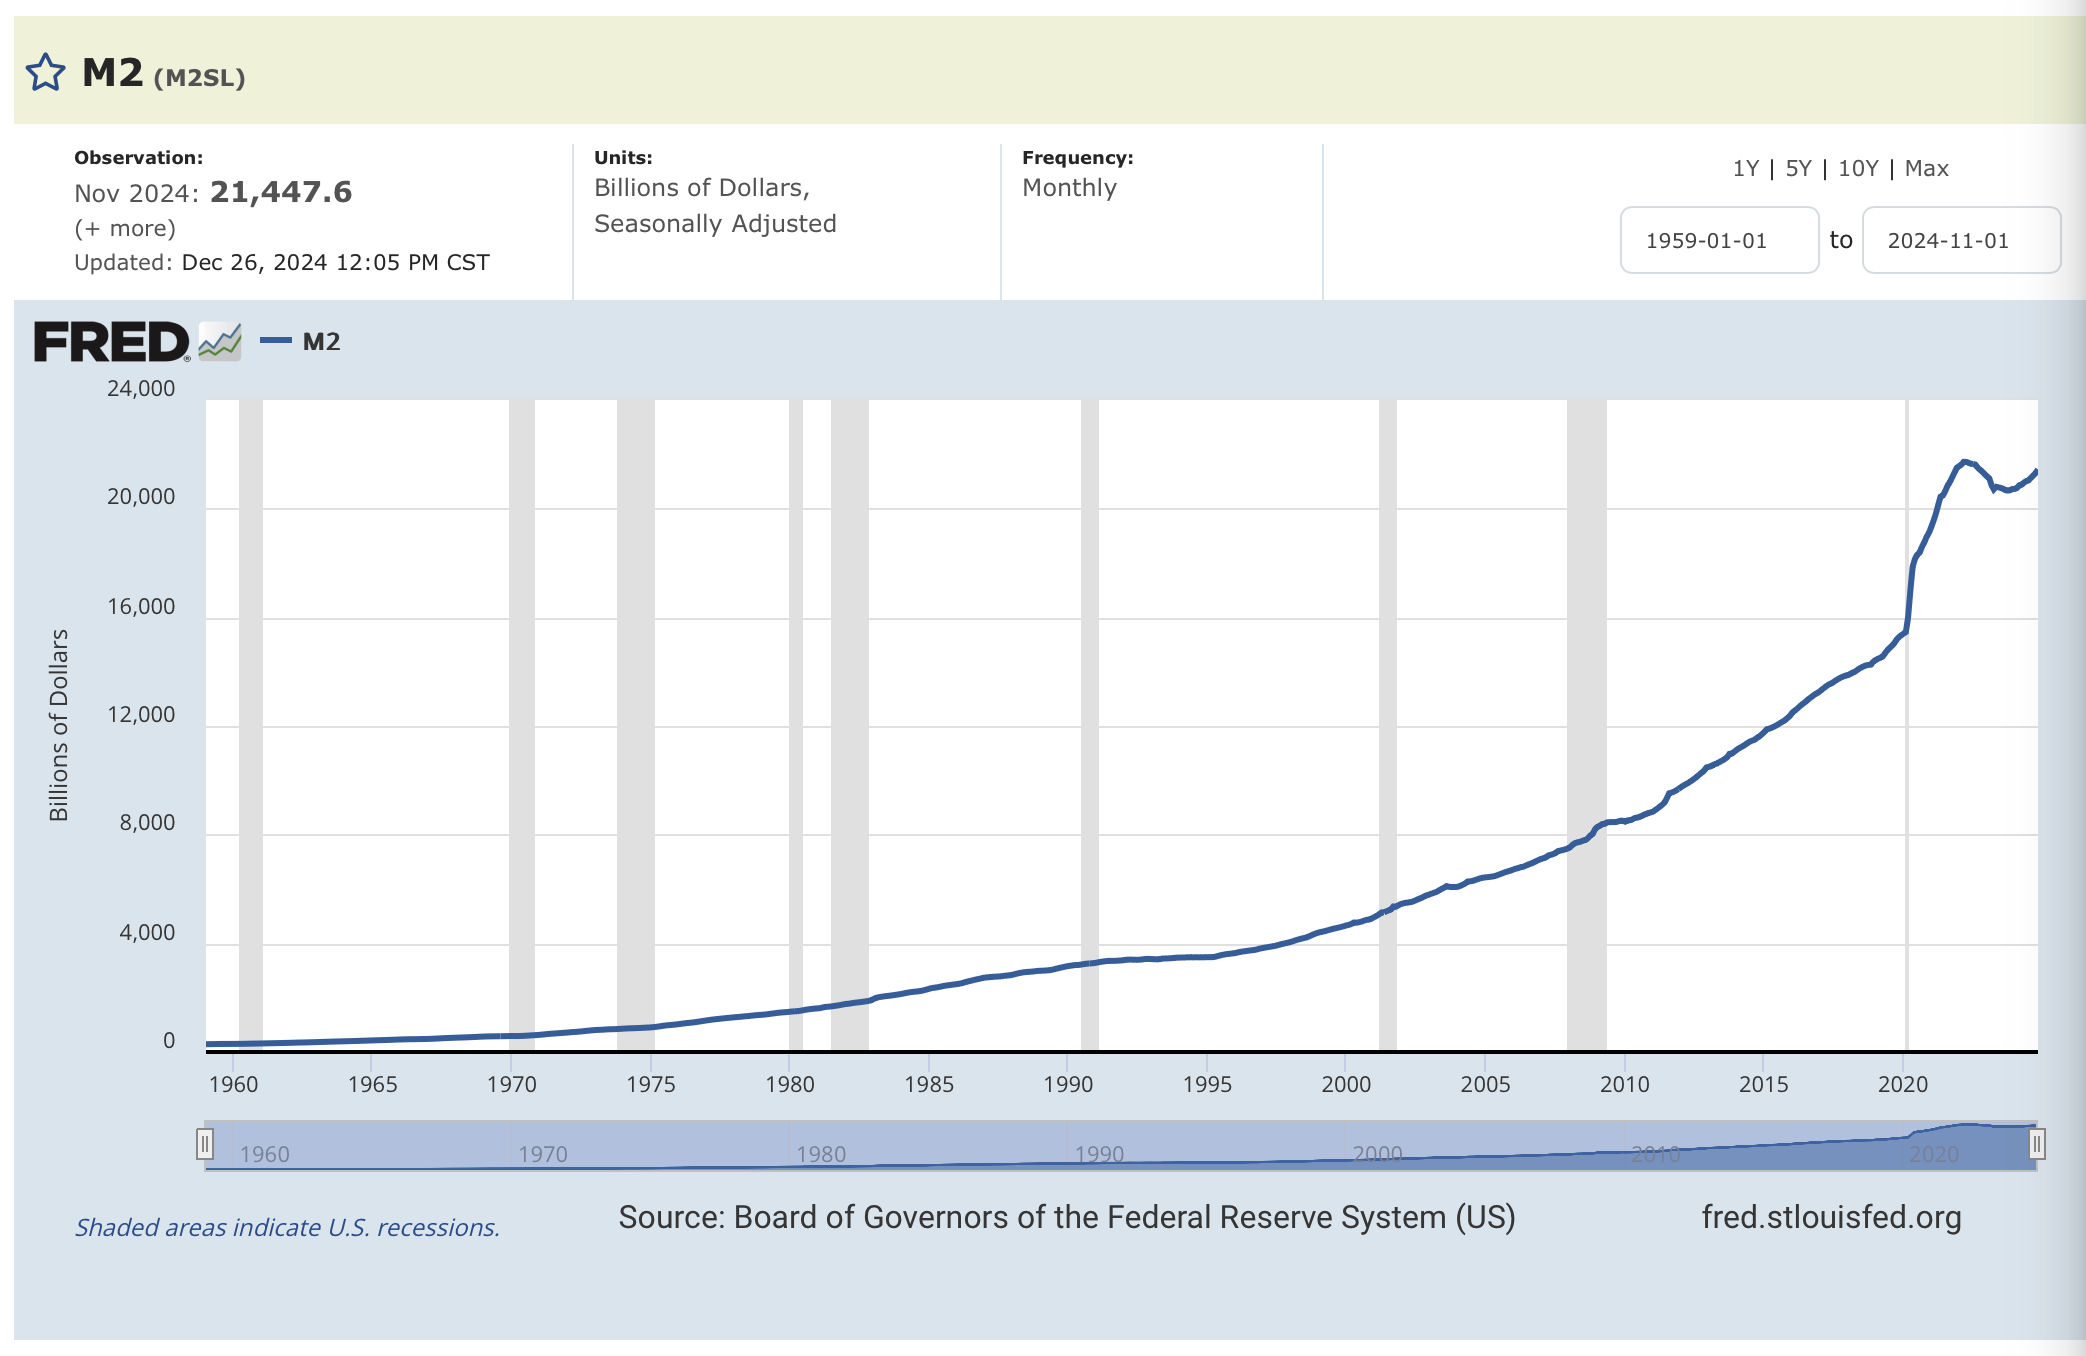The height and width of the screenshot is (1356, 2086).
Task: Select the 5Y date range
Action: point(1798,168)
